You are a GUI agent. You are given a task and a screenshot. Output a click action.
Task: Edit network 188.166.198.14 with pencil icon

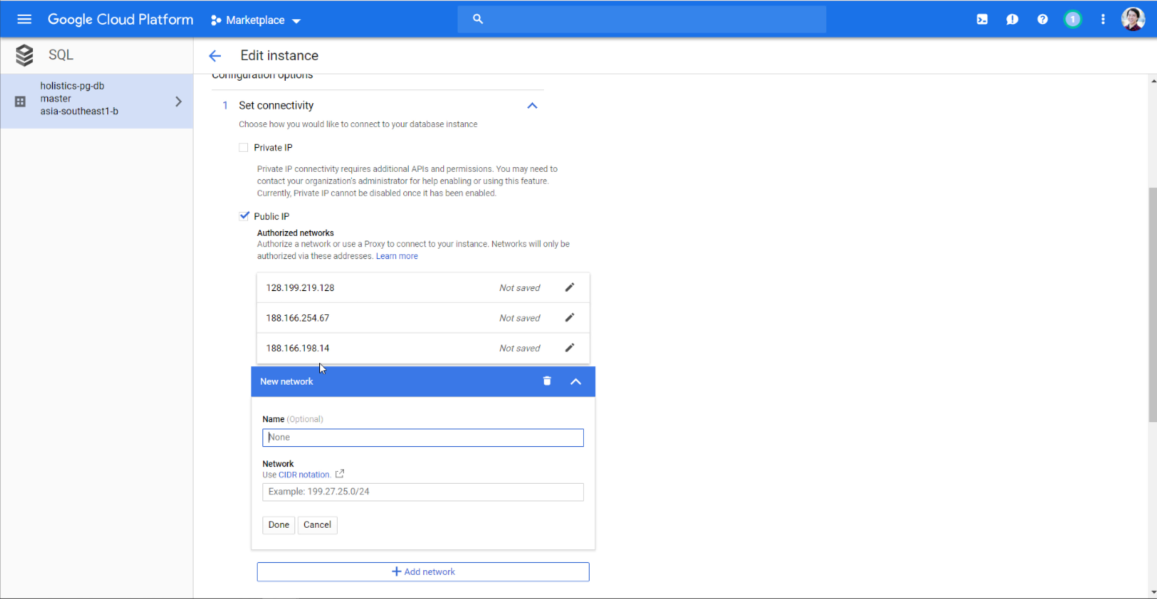570,348
